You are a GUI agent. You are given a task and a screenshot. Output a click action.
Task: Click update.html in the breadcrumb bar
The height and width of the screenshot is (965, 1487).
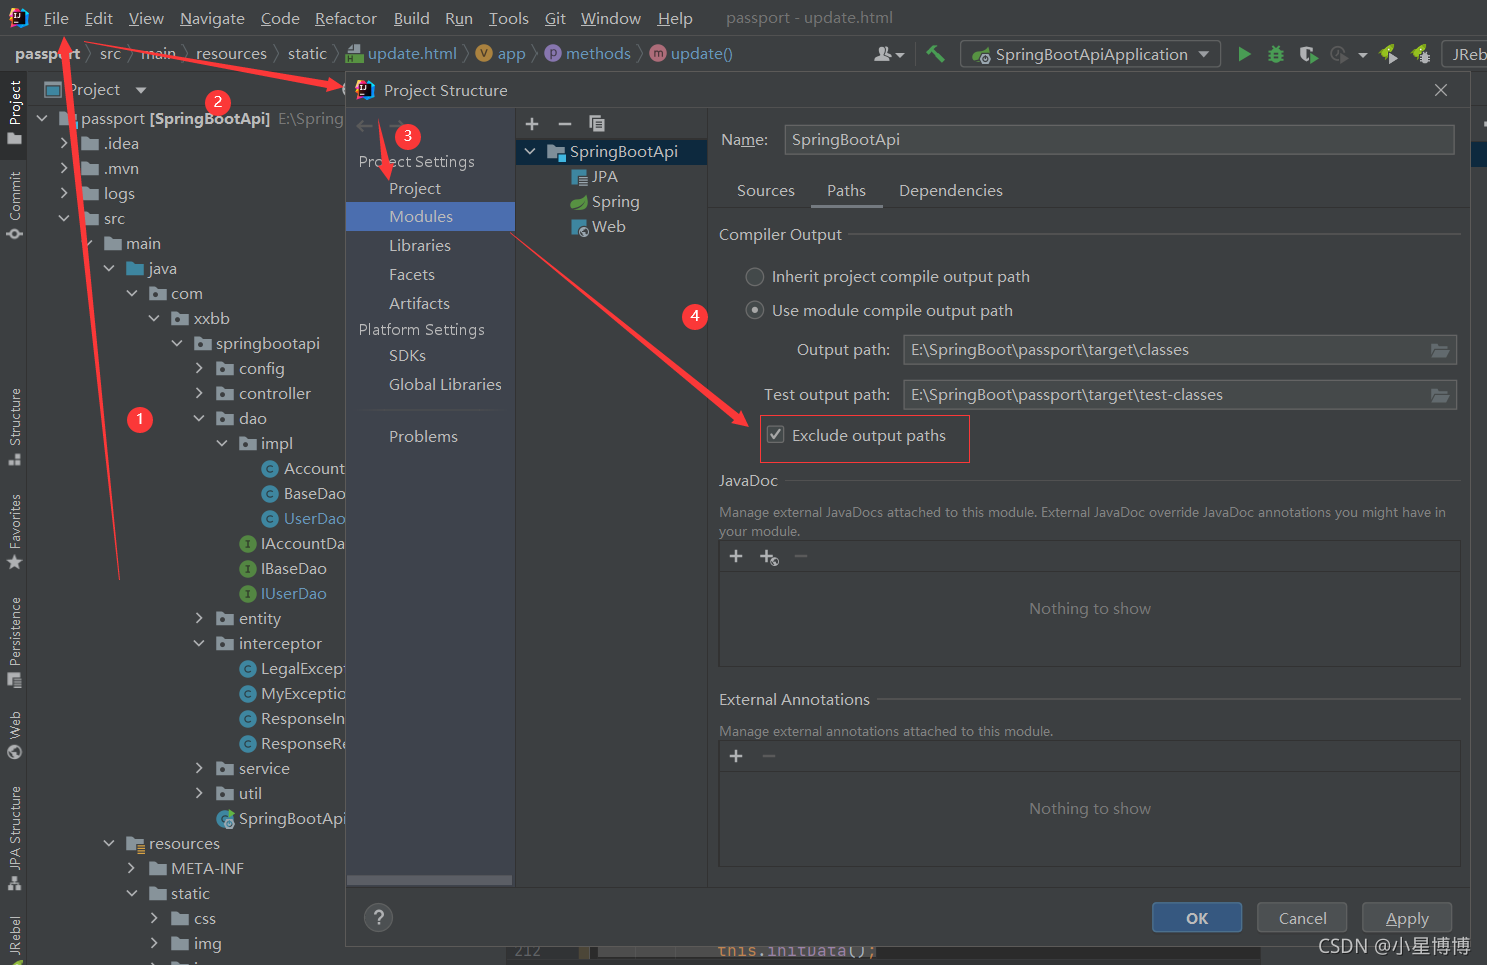(x=401, y=54)
